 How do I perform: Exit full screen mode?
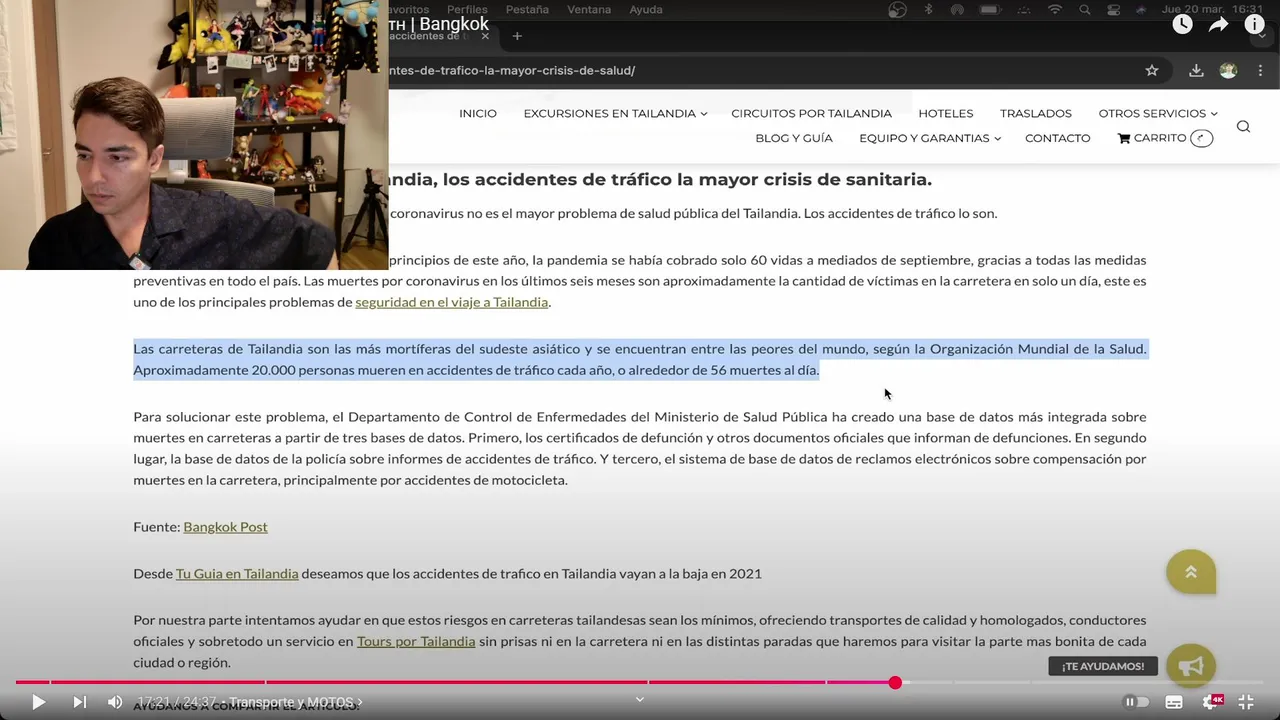[x=1246, y=702]
